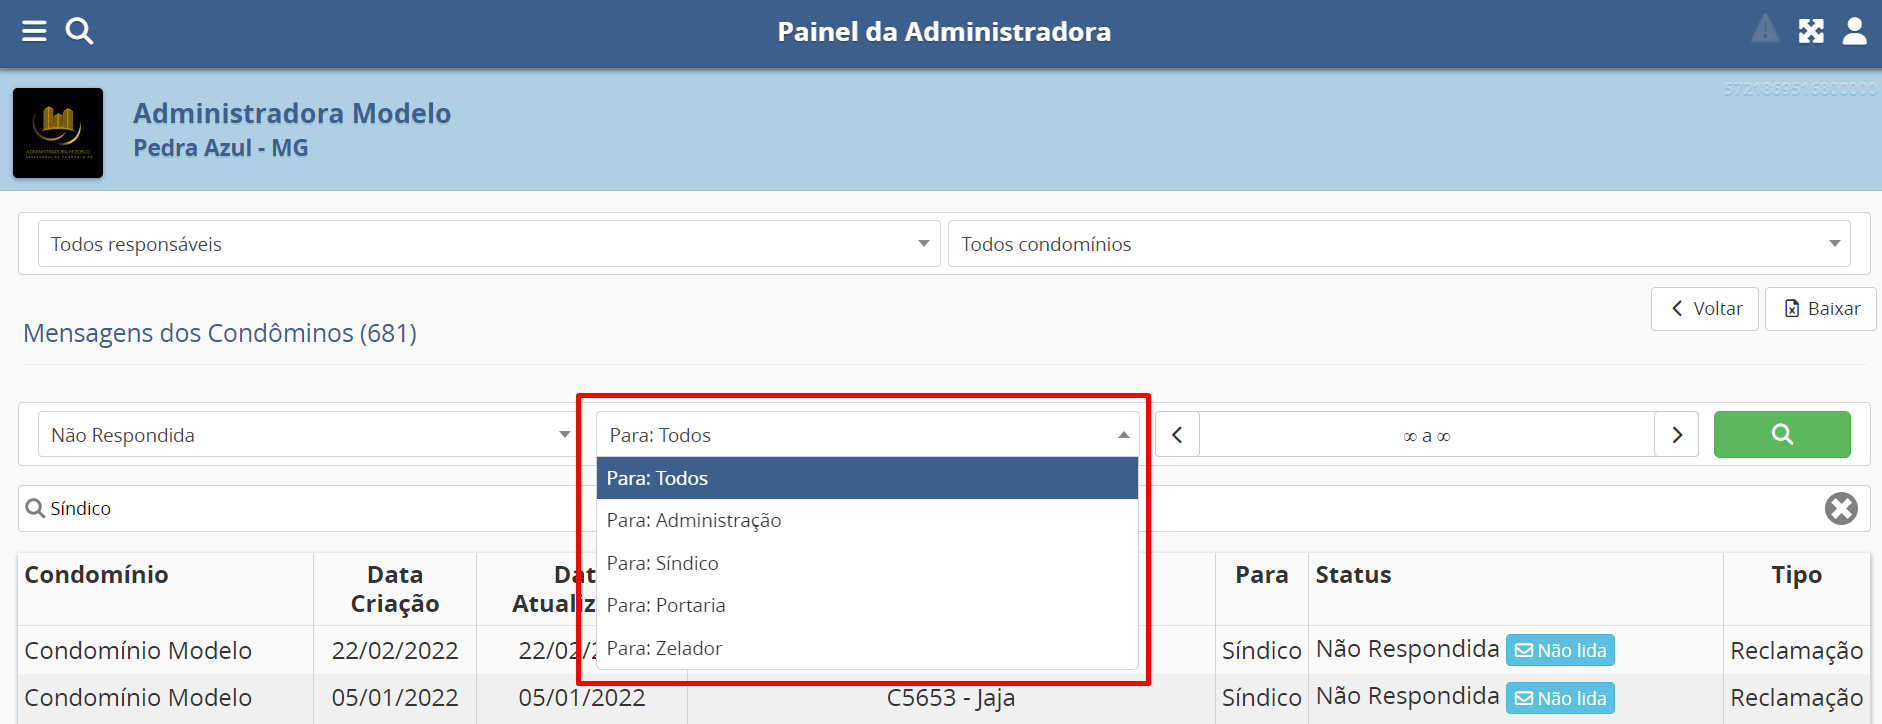This screenshot has width=1882, height=724.
Task: Expand the Todos responsáveis dropdown
Action: pos(488,244)
